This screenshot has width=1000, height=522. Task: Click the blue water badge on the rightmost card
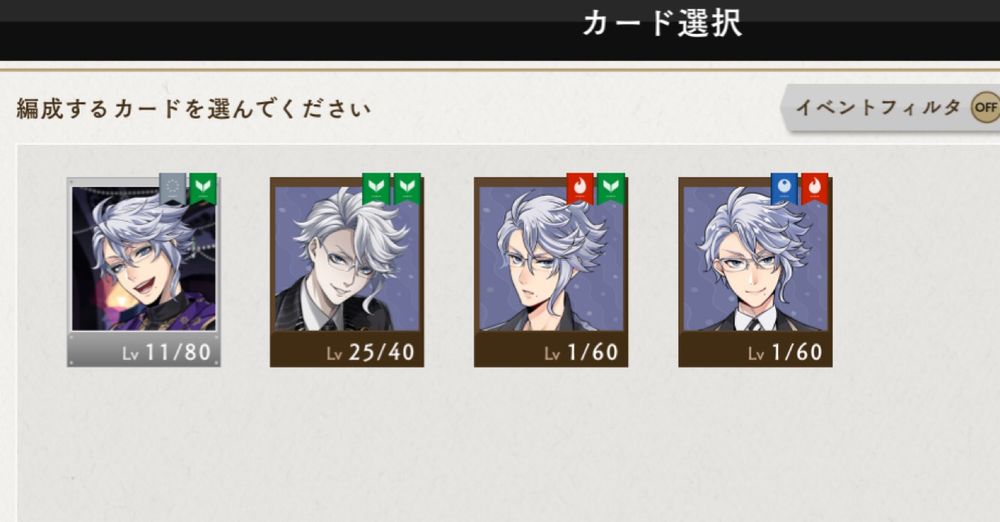pyautogui.click(x=784, y=189)
